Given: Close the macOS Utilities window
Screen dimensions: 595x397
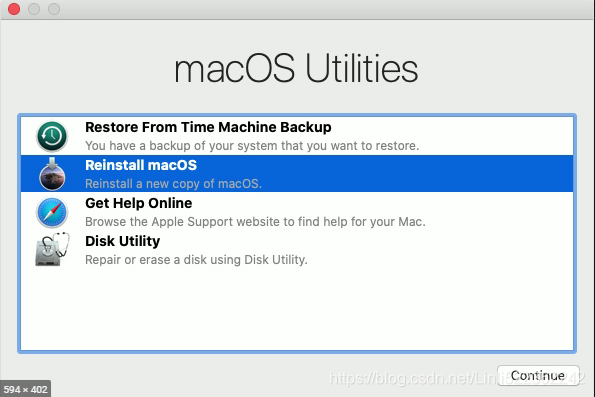Looking at the screenshot, I should point(14,9).
